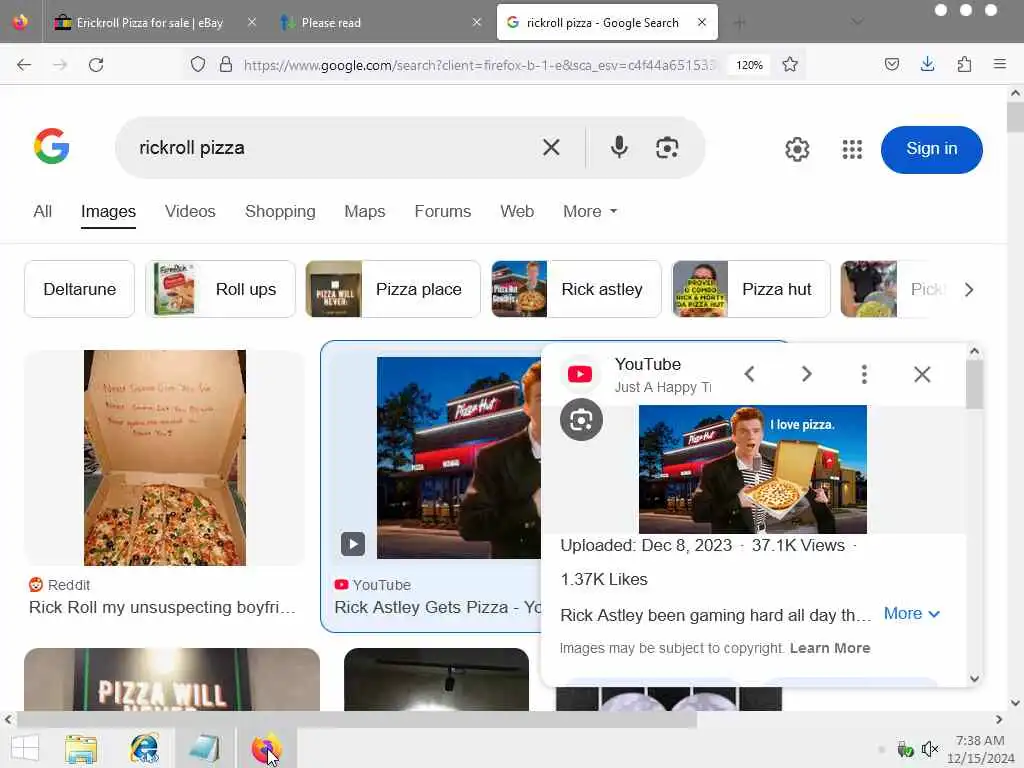Open the Google logo home link
This screenshot has height=768, width=1024.
(x=52, y=146)
